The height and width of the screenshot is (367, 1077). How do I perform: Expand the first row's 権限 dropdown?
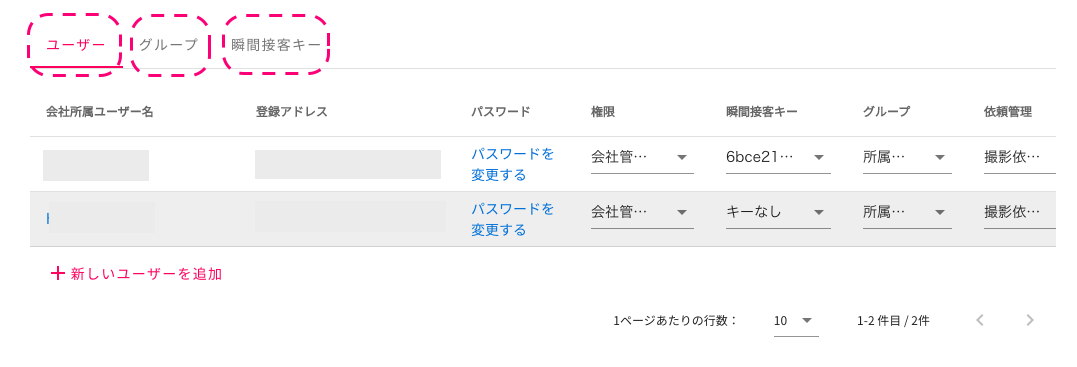(642, 157)
